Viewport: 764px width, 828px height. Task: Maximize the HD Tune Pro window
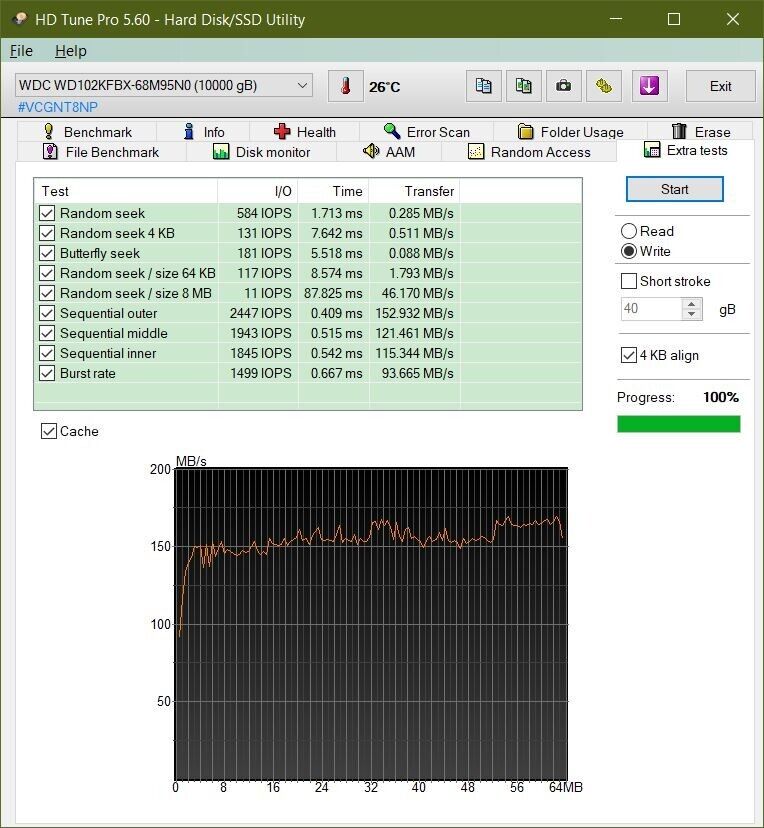tap(674, 19)
